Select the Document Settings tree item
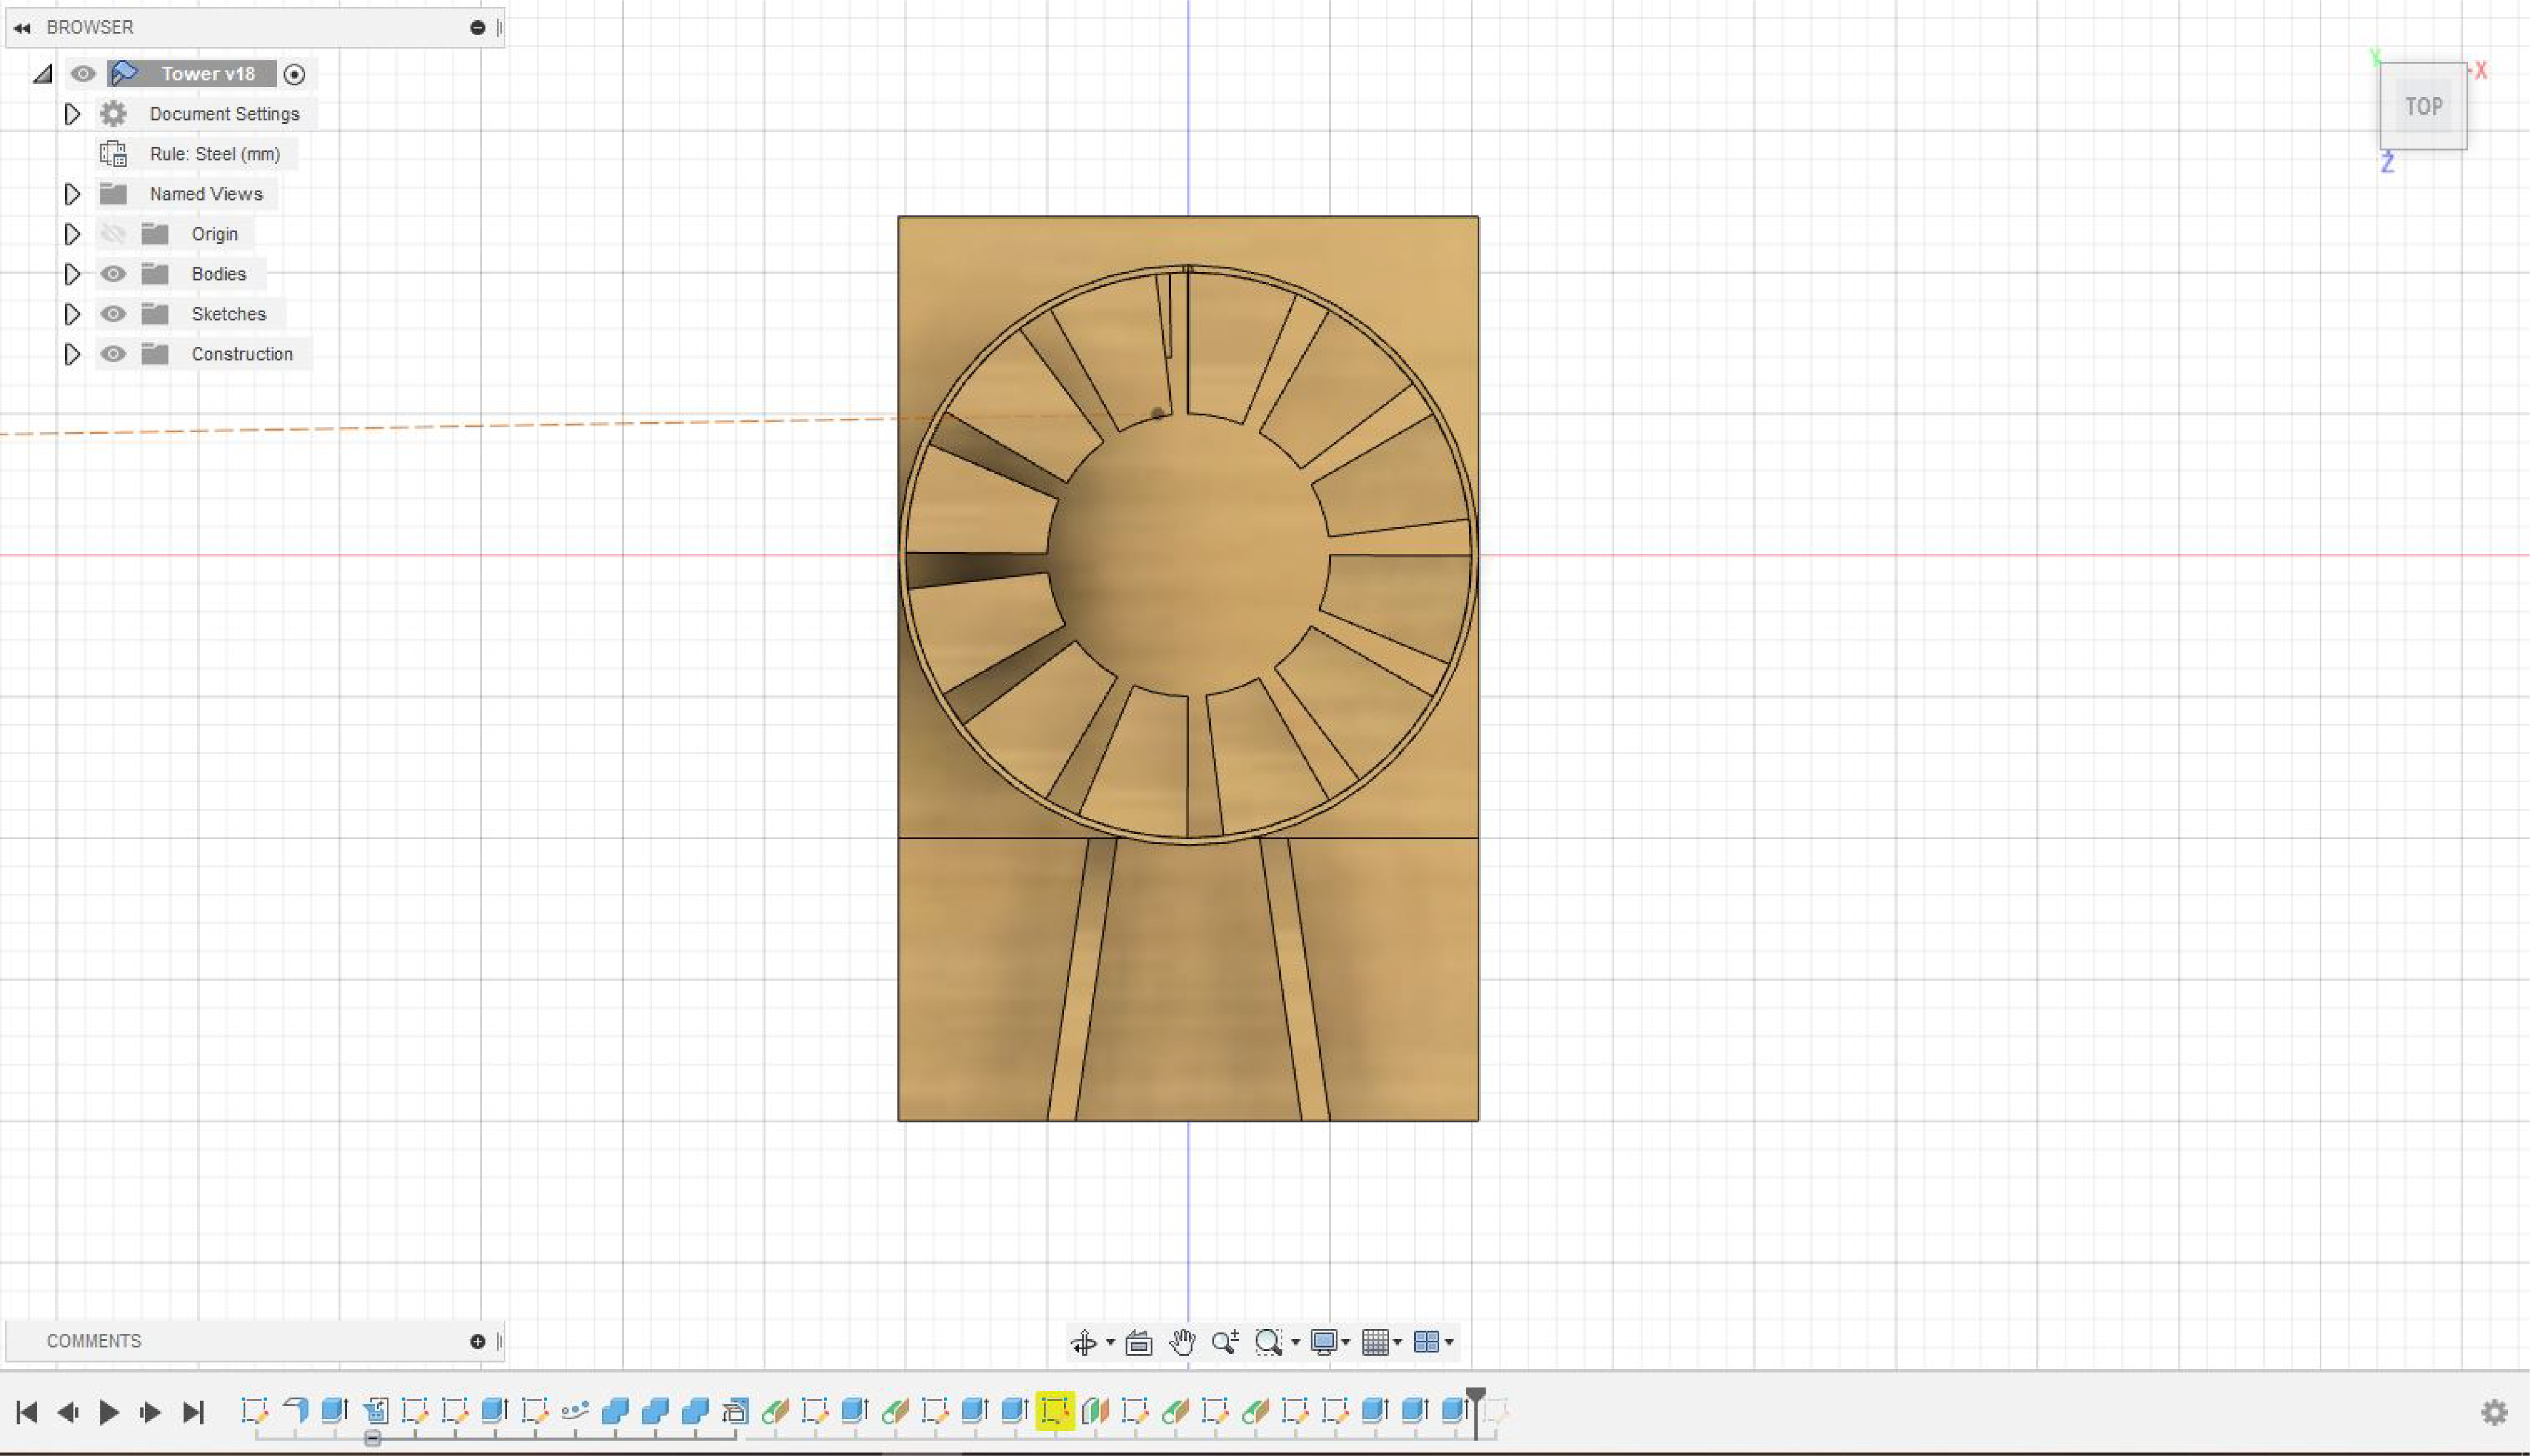2530x1456 pixels. click(x=224, y=114)
